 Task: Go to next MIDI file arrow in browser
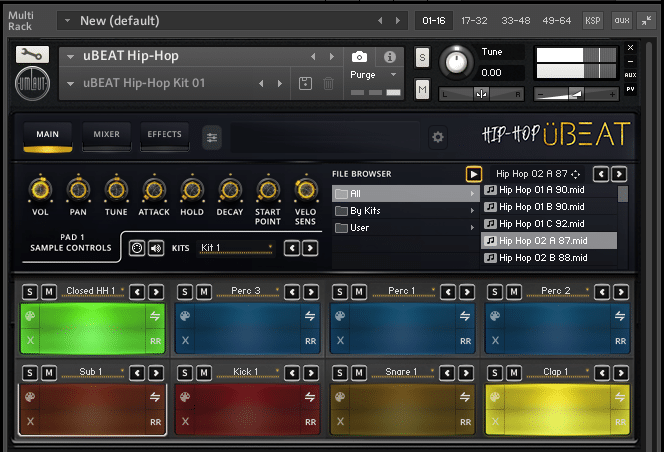point(619,174)
